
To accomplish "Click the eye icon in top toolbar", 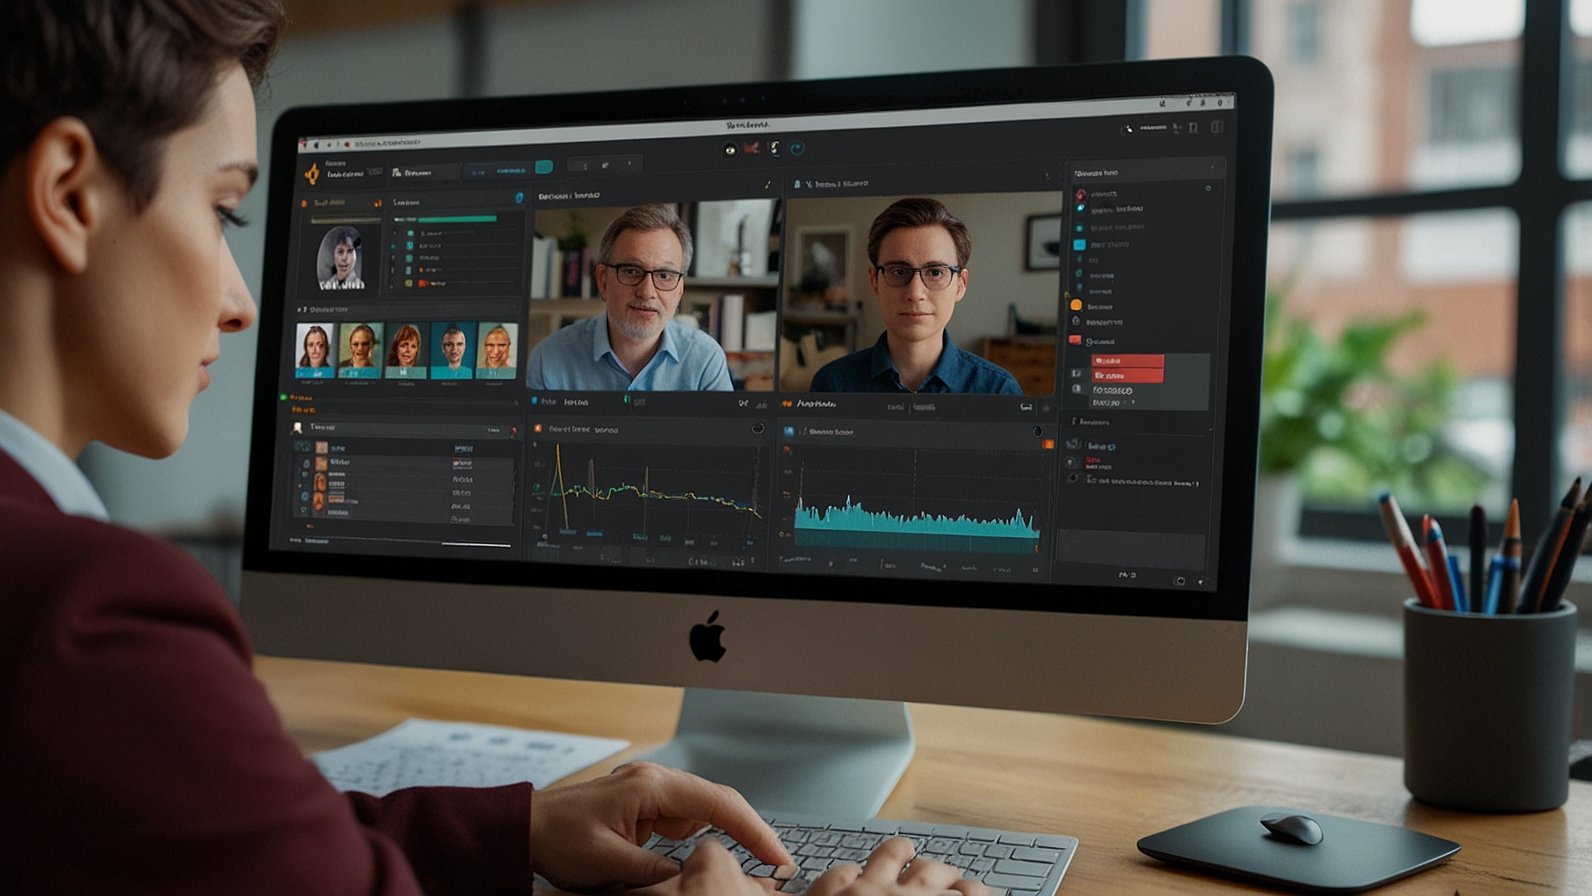I will (x=730, y=150).
